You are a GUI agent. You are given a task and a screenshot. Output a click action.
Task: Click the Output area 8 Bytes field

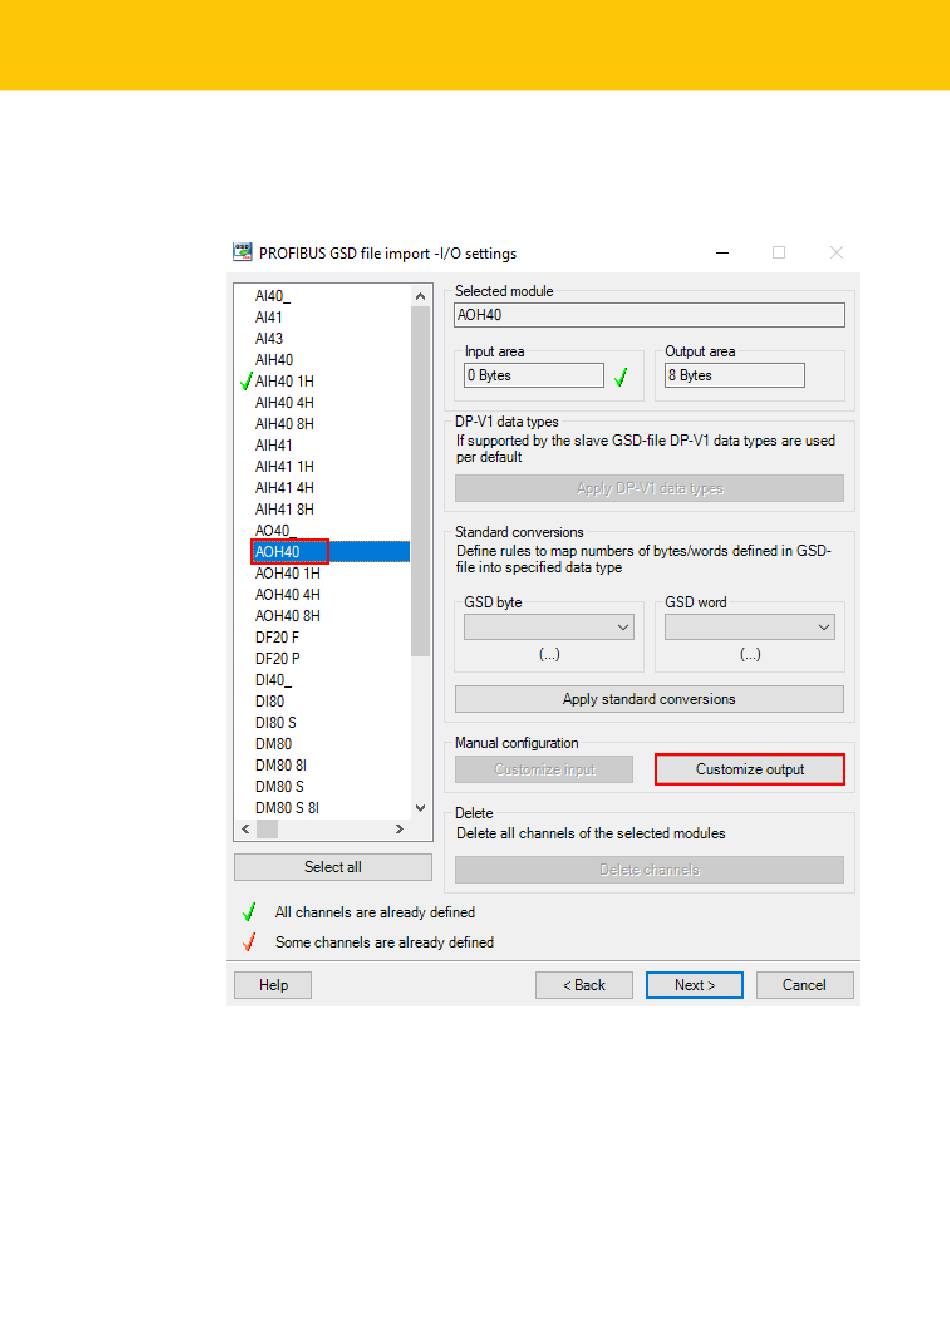(734, 375)
